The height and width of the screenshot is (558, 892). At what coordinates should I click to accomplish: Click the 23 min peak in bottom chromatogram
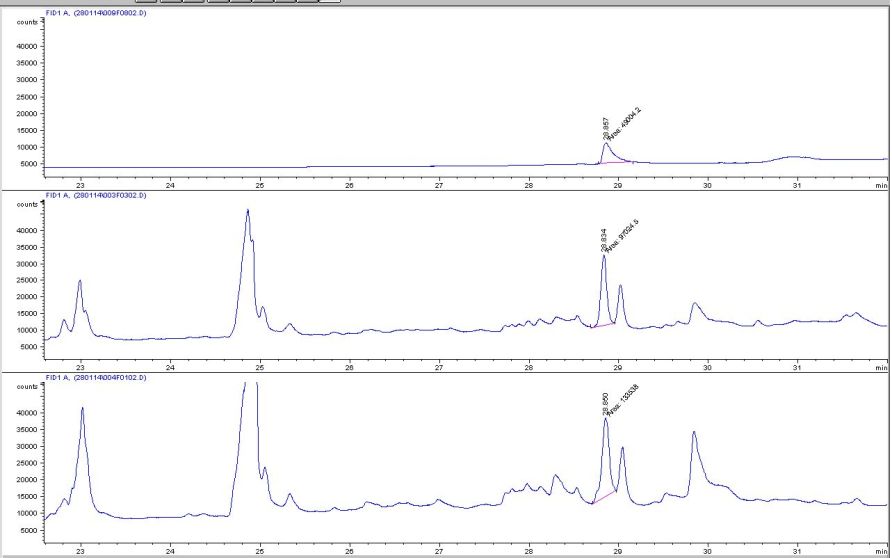pos(83,409)
